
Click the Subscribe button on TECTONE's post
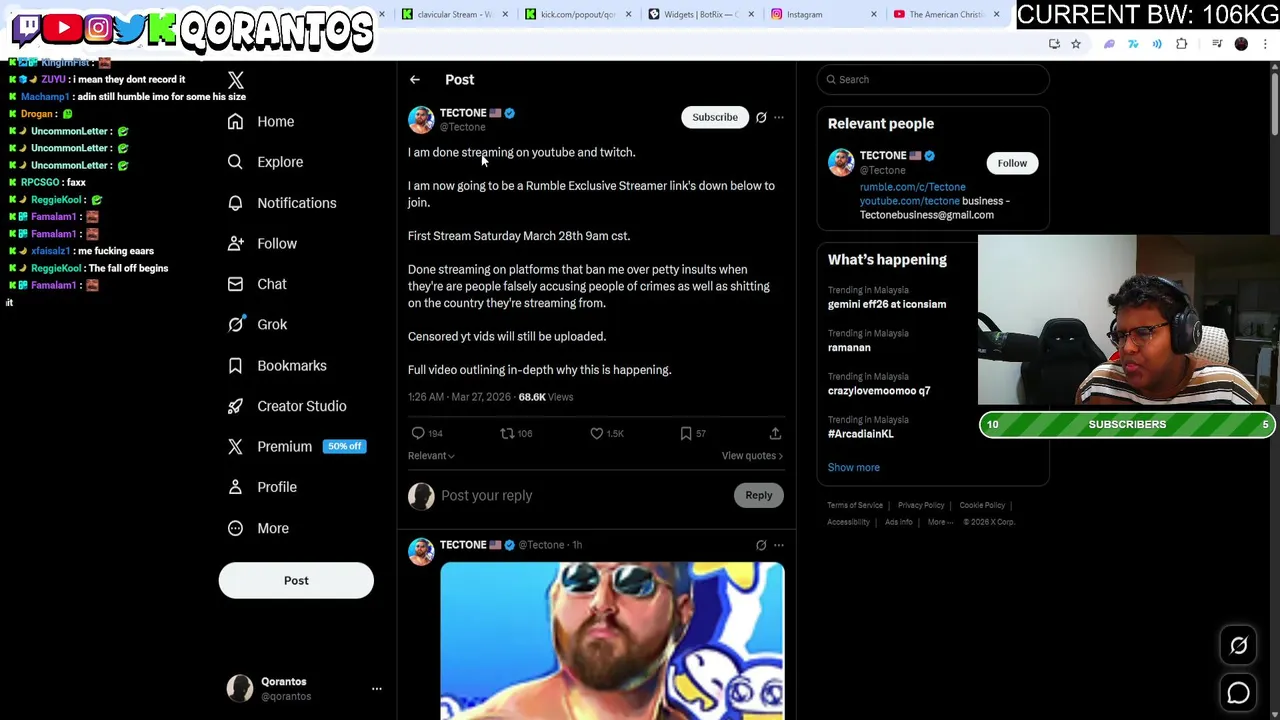point(715,117)
